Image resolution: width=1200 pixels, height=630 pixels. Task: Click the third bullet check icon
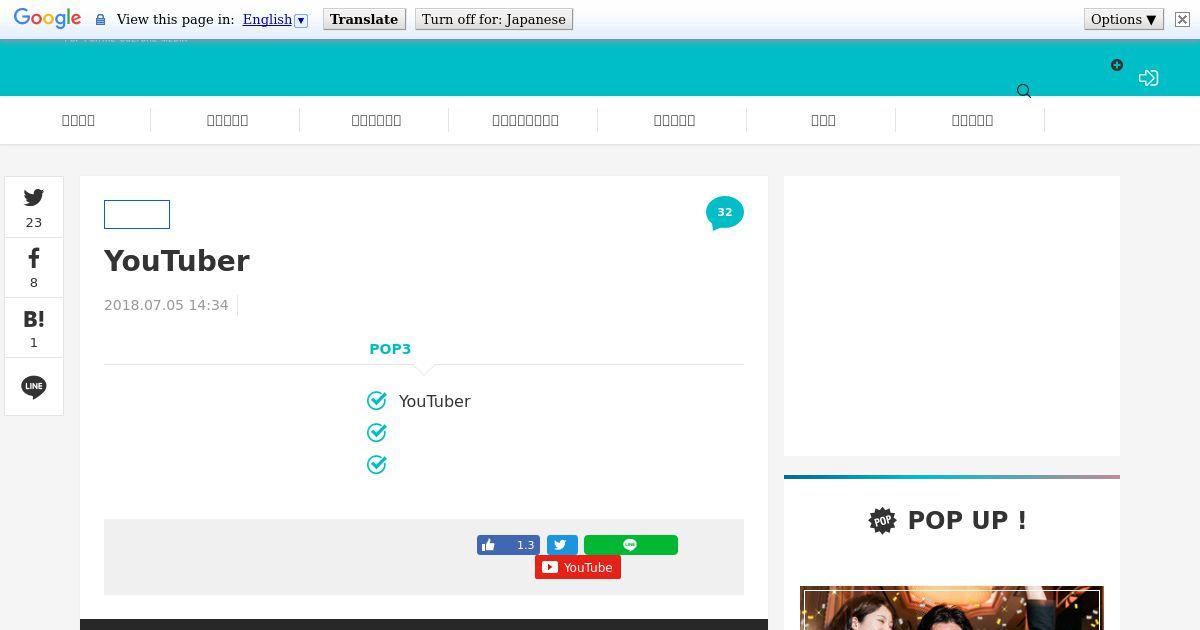click(x=377, y=464)
